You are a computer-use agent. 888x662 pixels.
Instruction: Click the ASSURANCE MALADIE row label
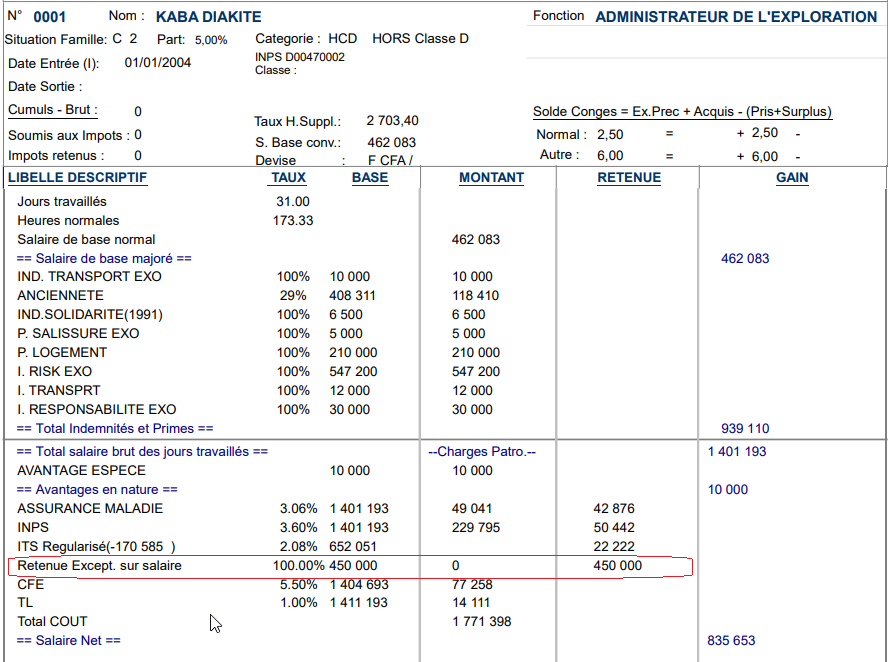coord(90,509)
